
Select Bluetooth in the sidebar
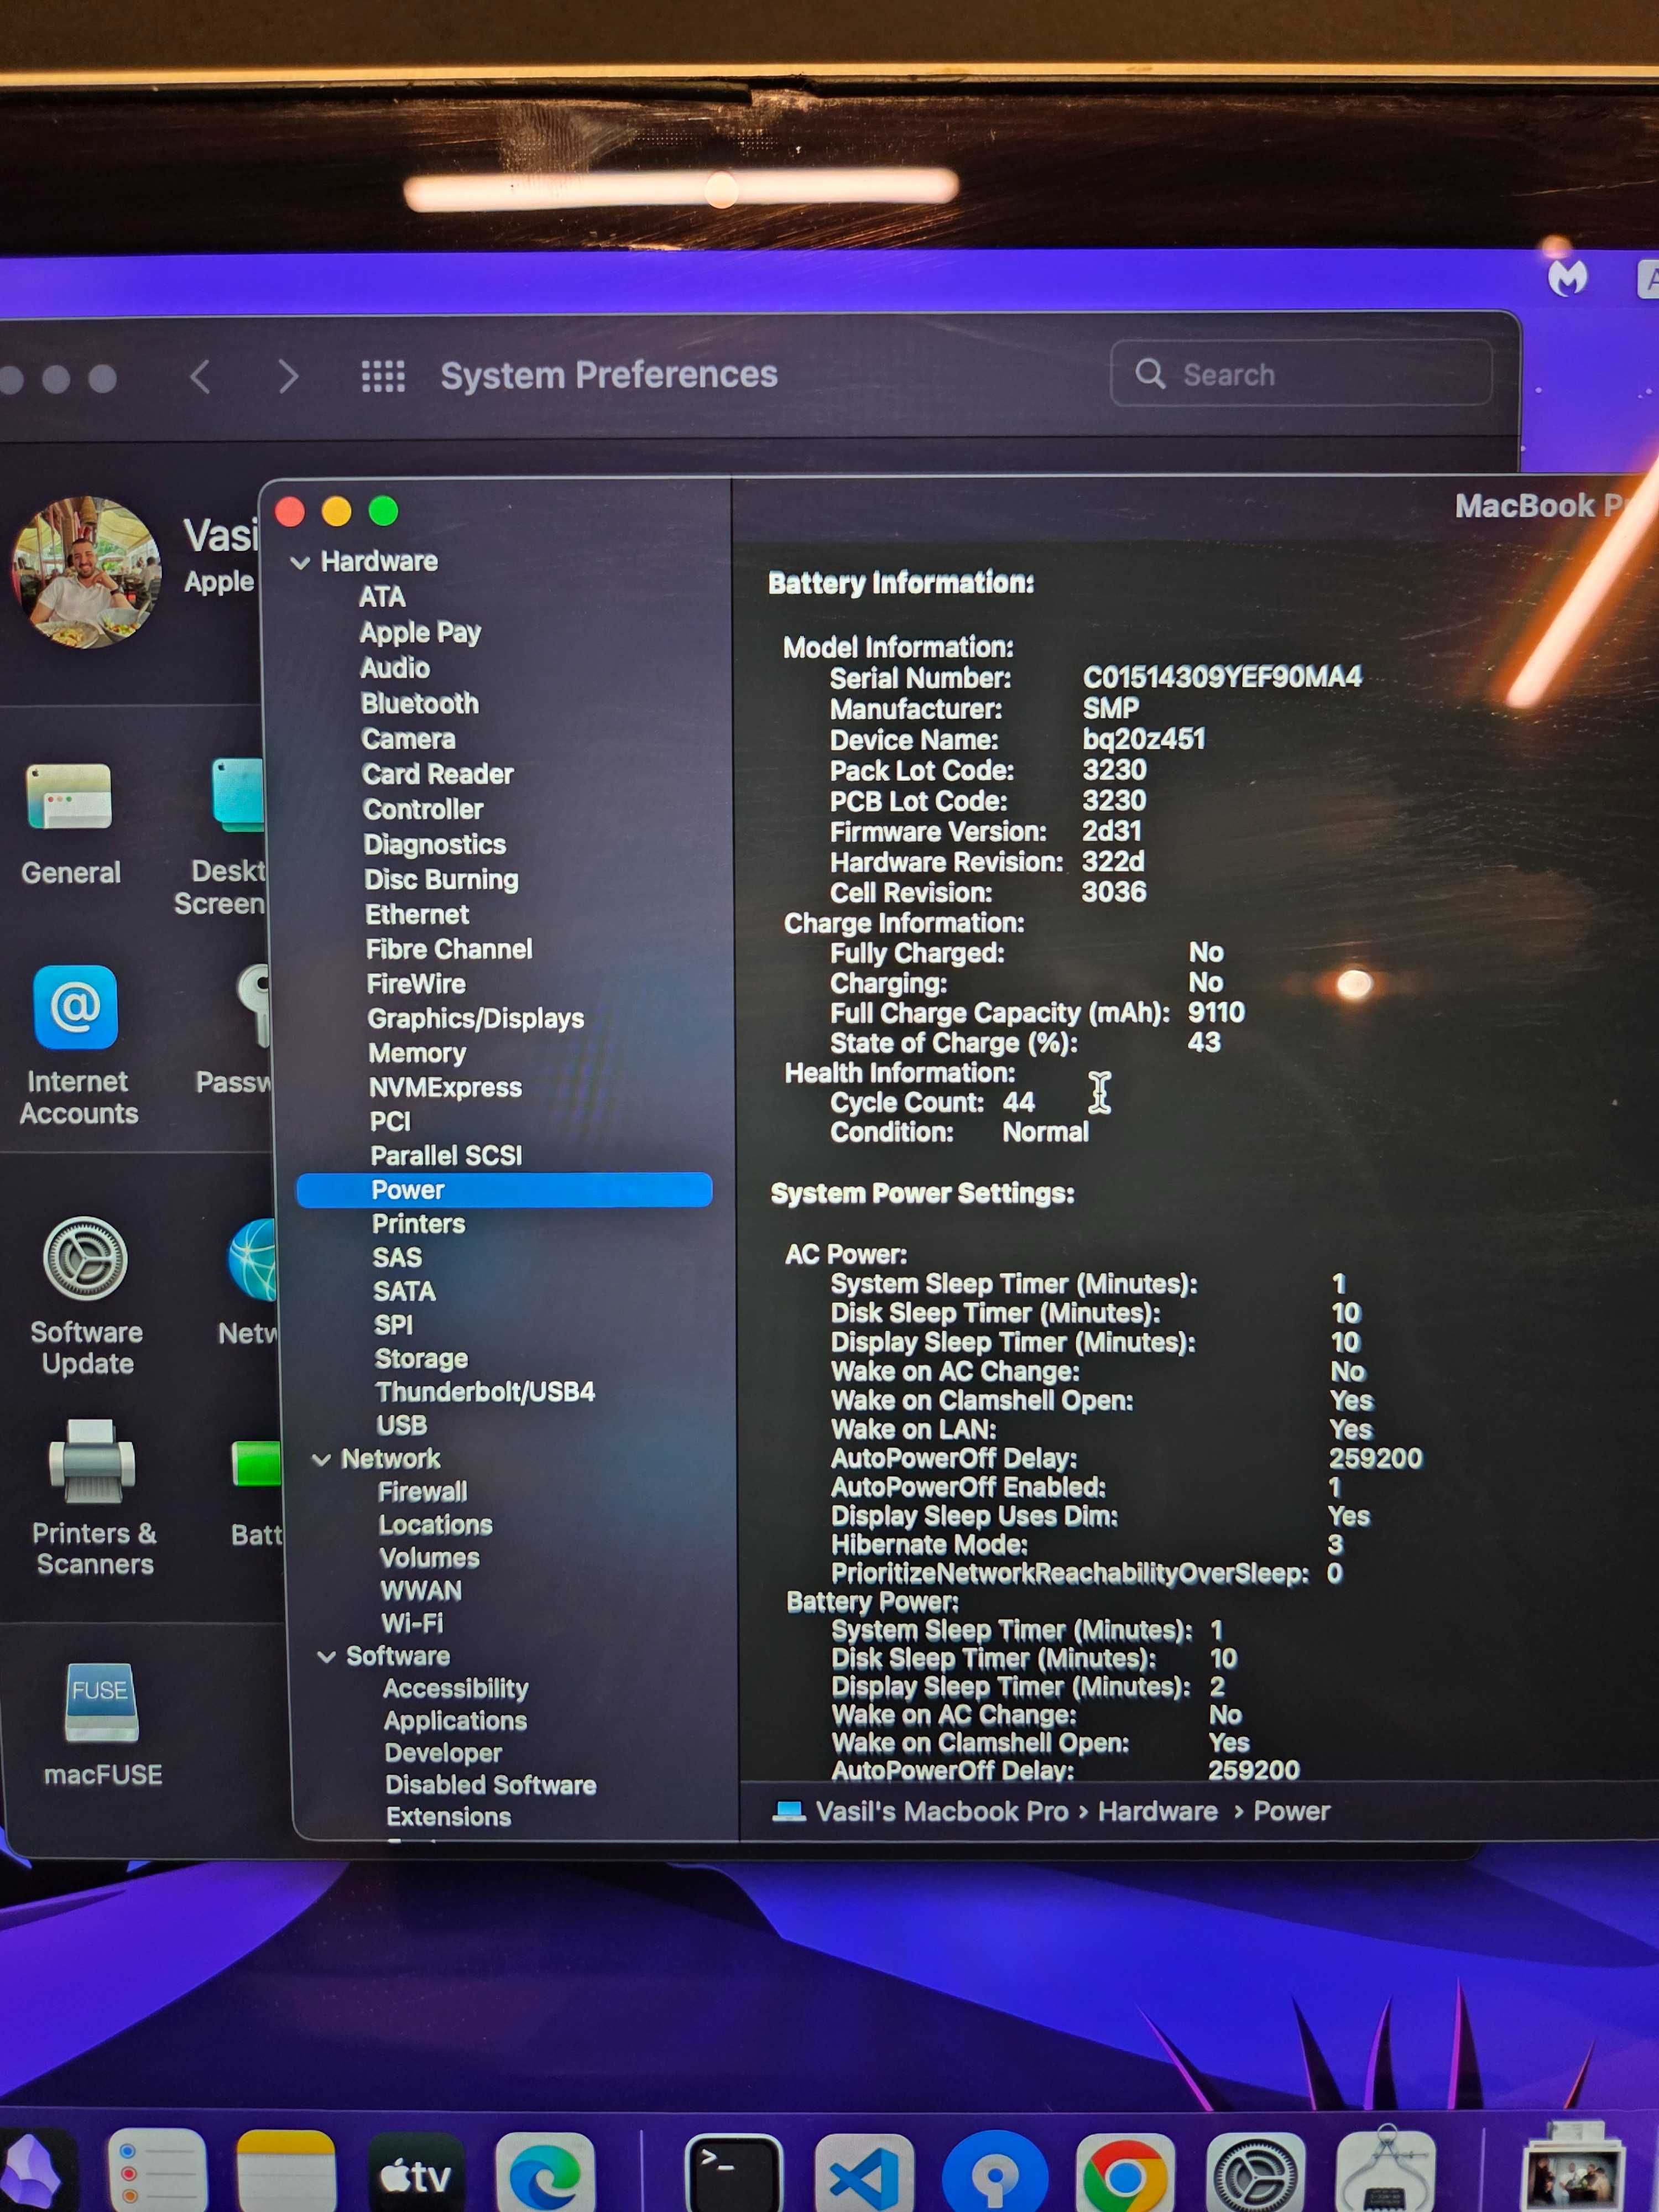pos(420,704)
